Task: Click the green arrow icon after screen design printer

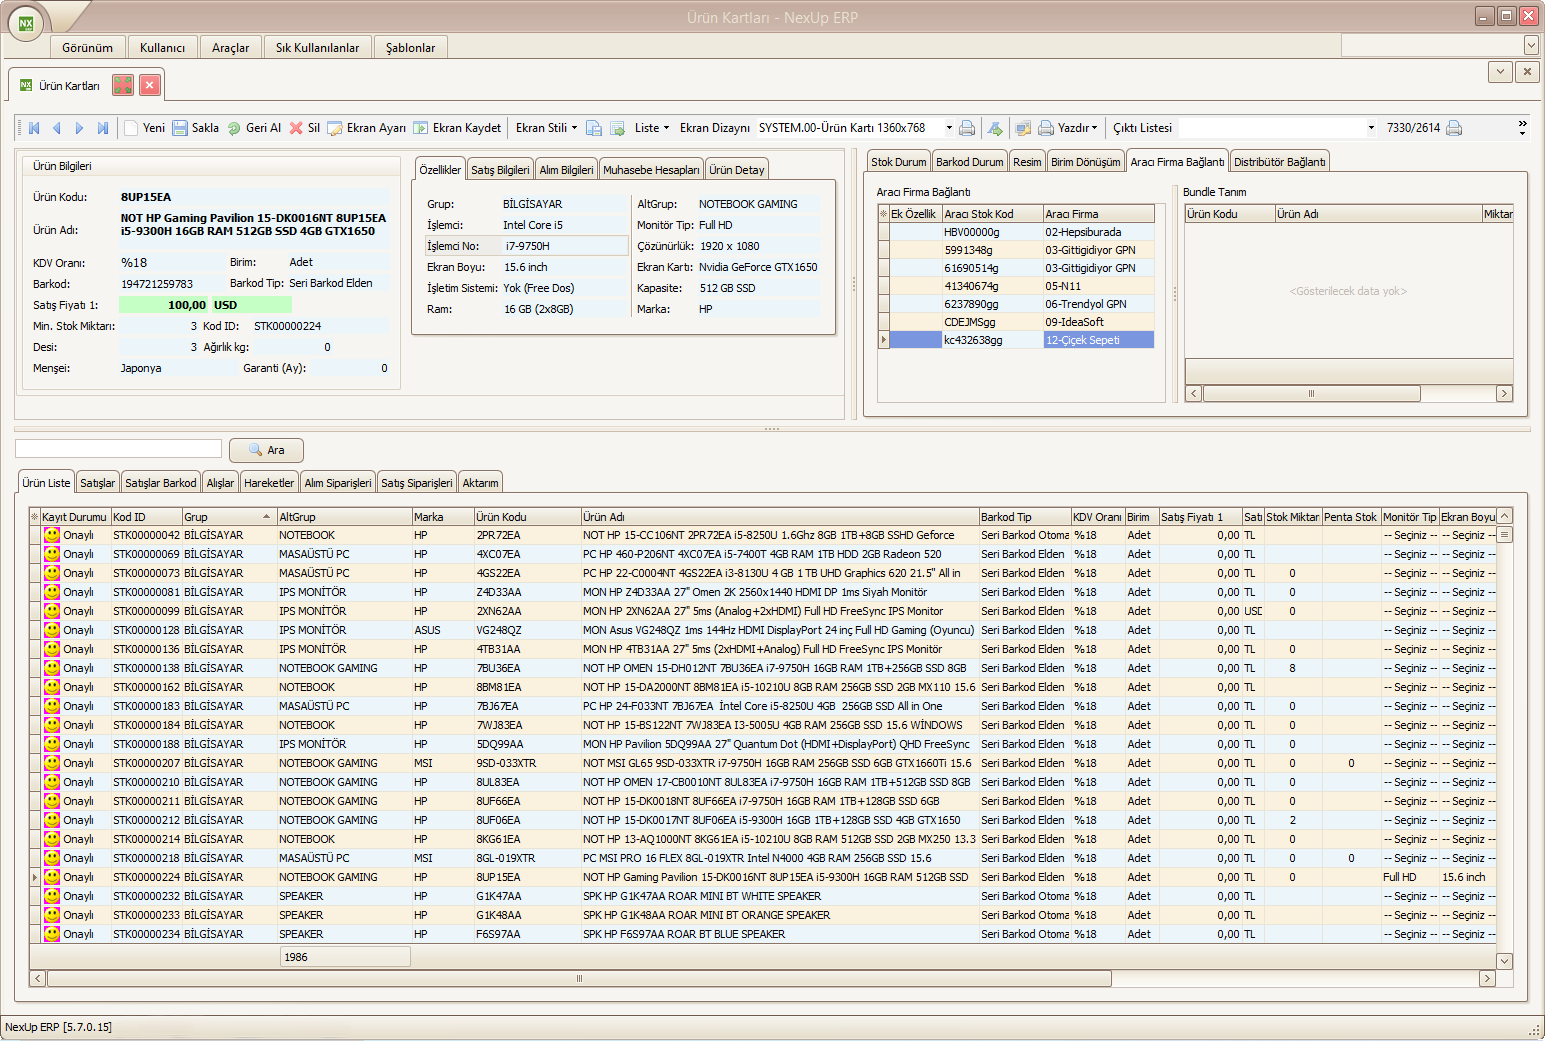Action: coord(995,128)
